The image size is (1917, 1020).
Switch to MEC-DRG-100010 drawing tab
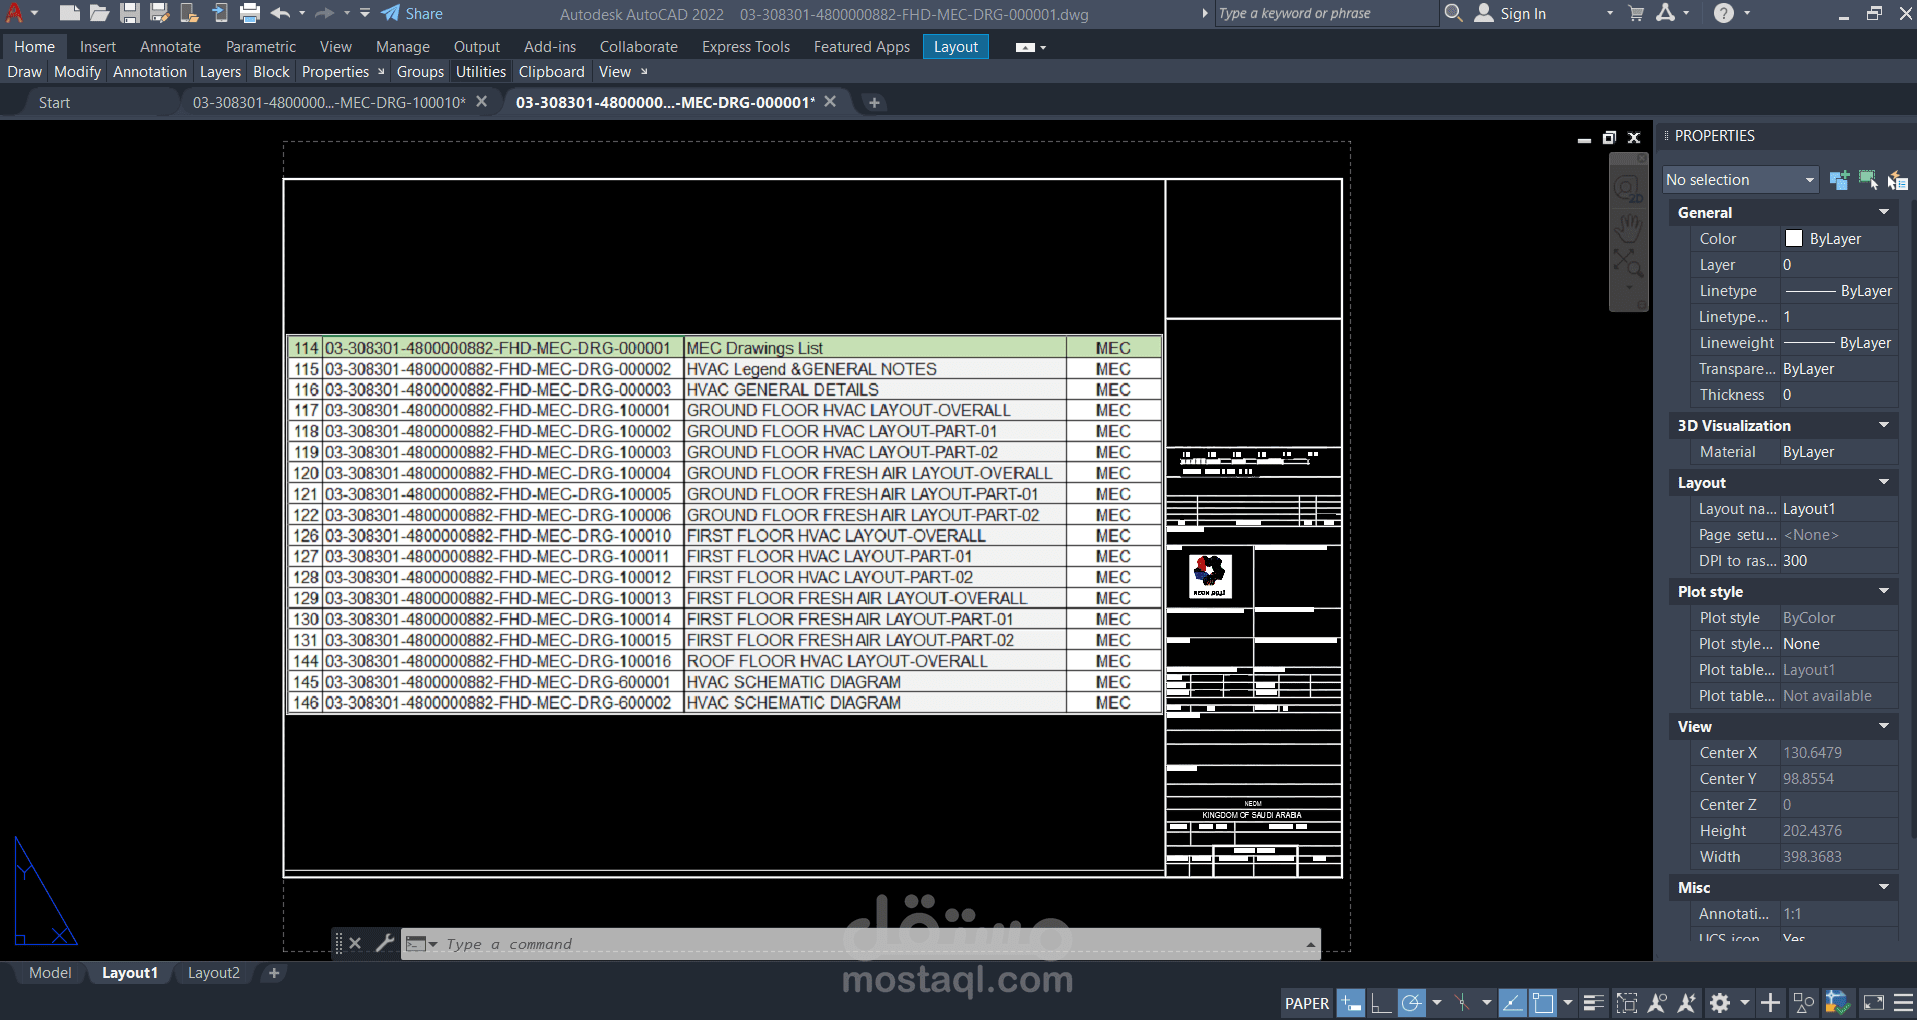(329, 102)
